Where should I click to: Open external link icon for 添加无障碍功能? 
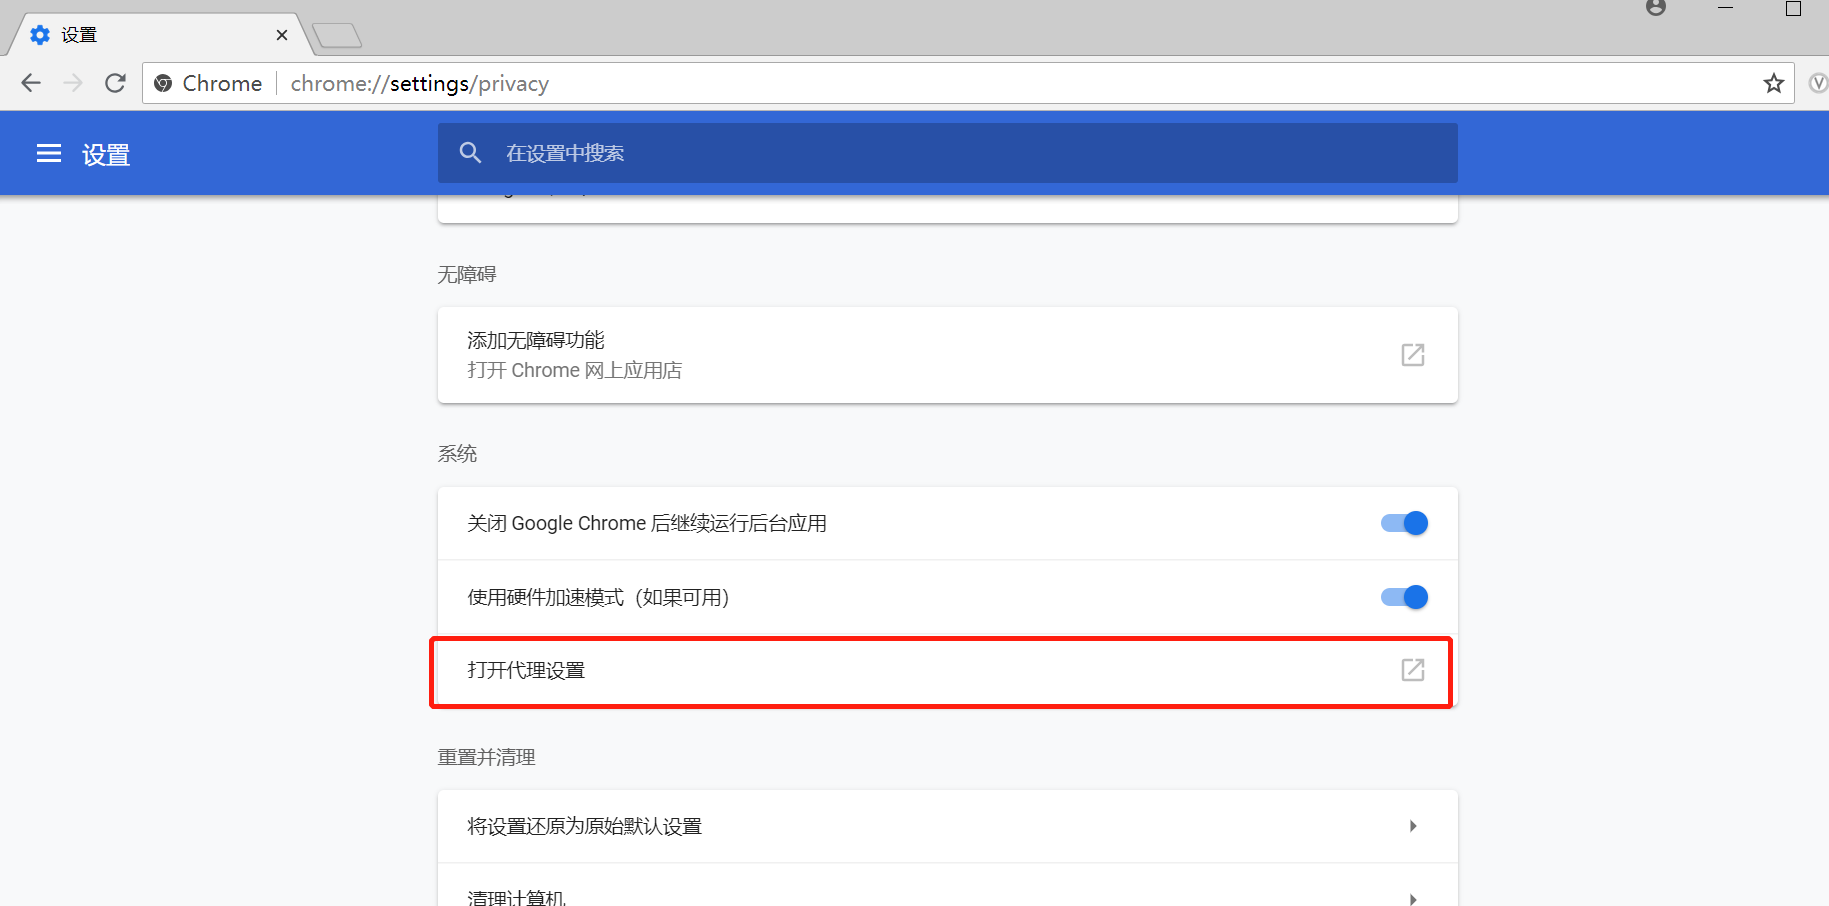1412,355
